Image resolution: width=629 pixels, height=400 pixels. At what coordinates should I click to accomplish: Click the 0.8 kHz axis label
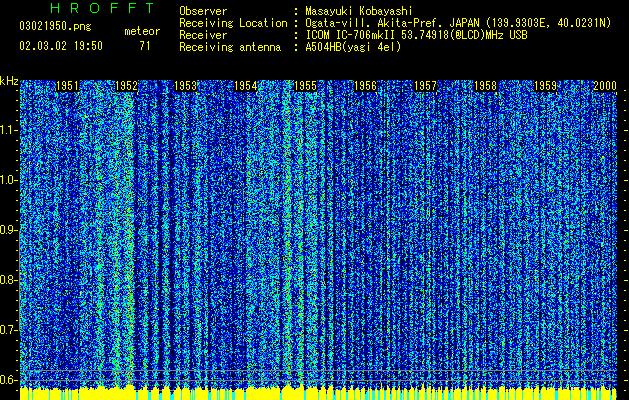[x=8, y=280]
